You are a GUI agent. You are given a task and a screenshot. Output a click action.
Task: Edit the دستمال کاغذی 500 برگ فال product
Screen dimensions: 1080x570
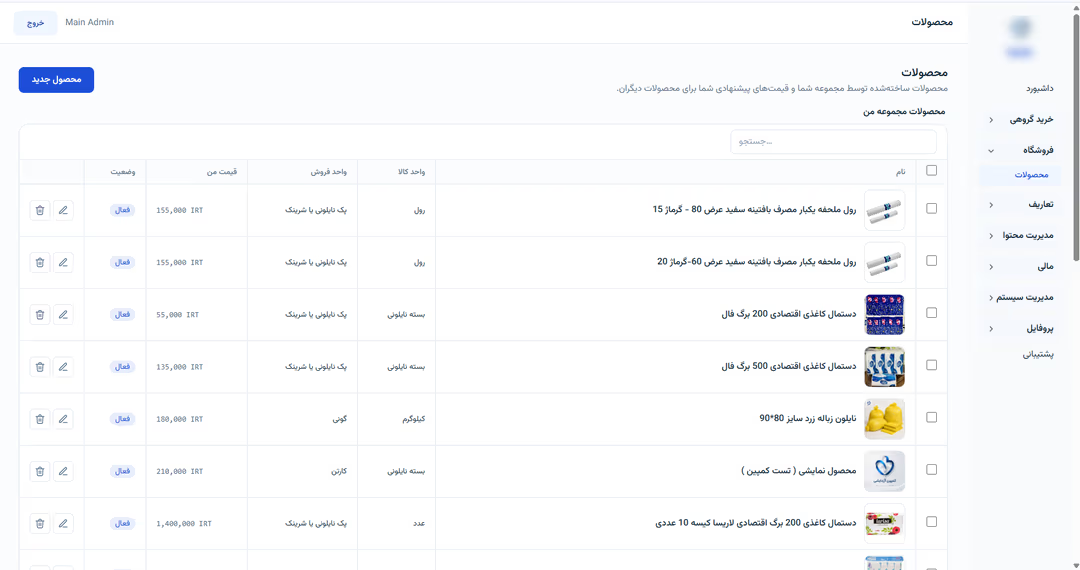tap(63, 367)
